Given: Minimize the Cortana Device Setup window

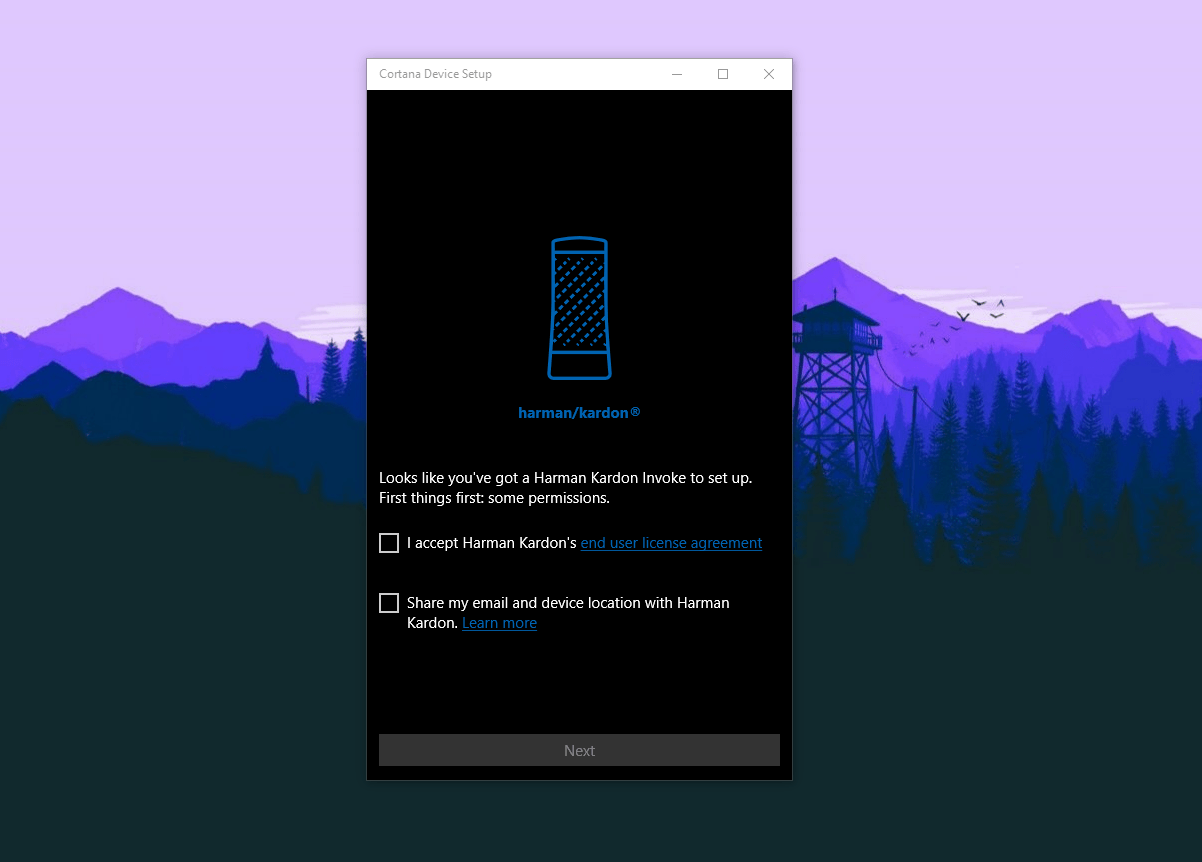Looking at the screenshot, I should [x=677, y=74].
